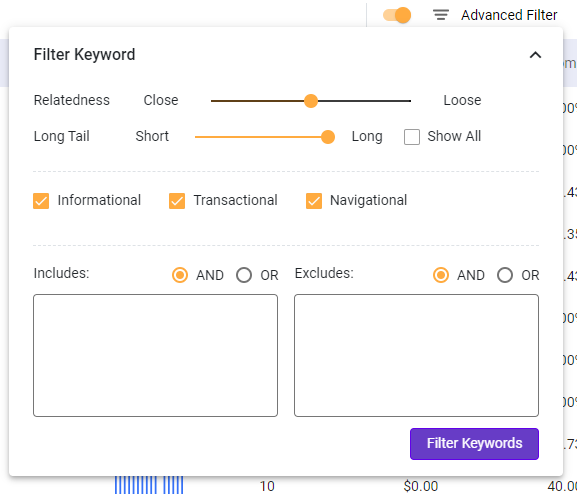Click the Advanced Filter lines icon
This screenshot has width=577, height=496.
click(440, 15)
